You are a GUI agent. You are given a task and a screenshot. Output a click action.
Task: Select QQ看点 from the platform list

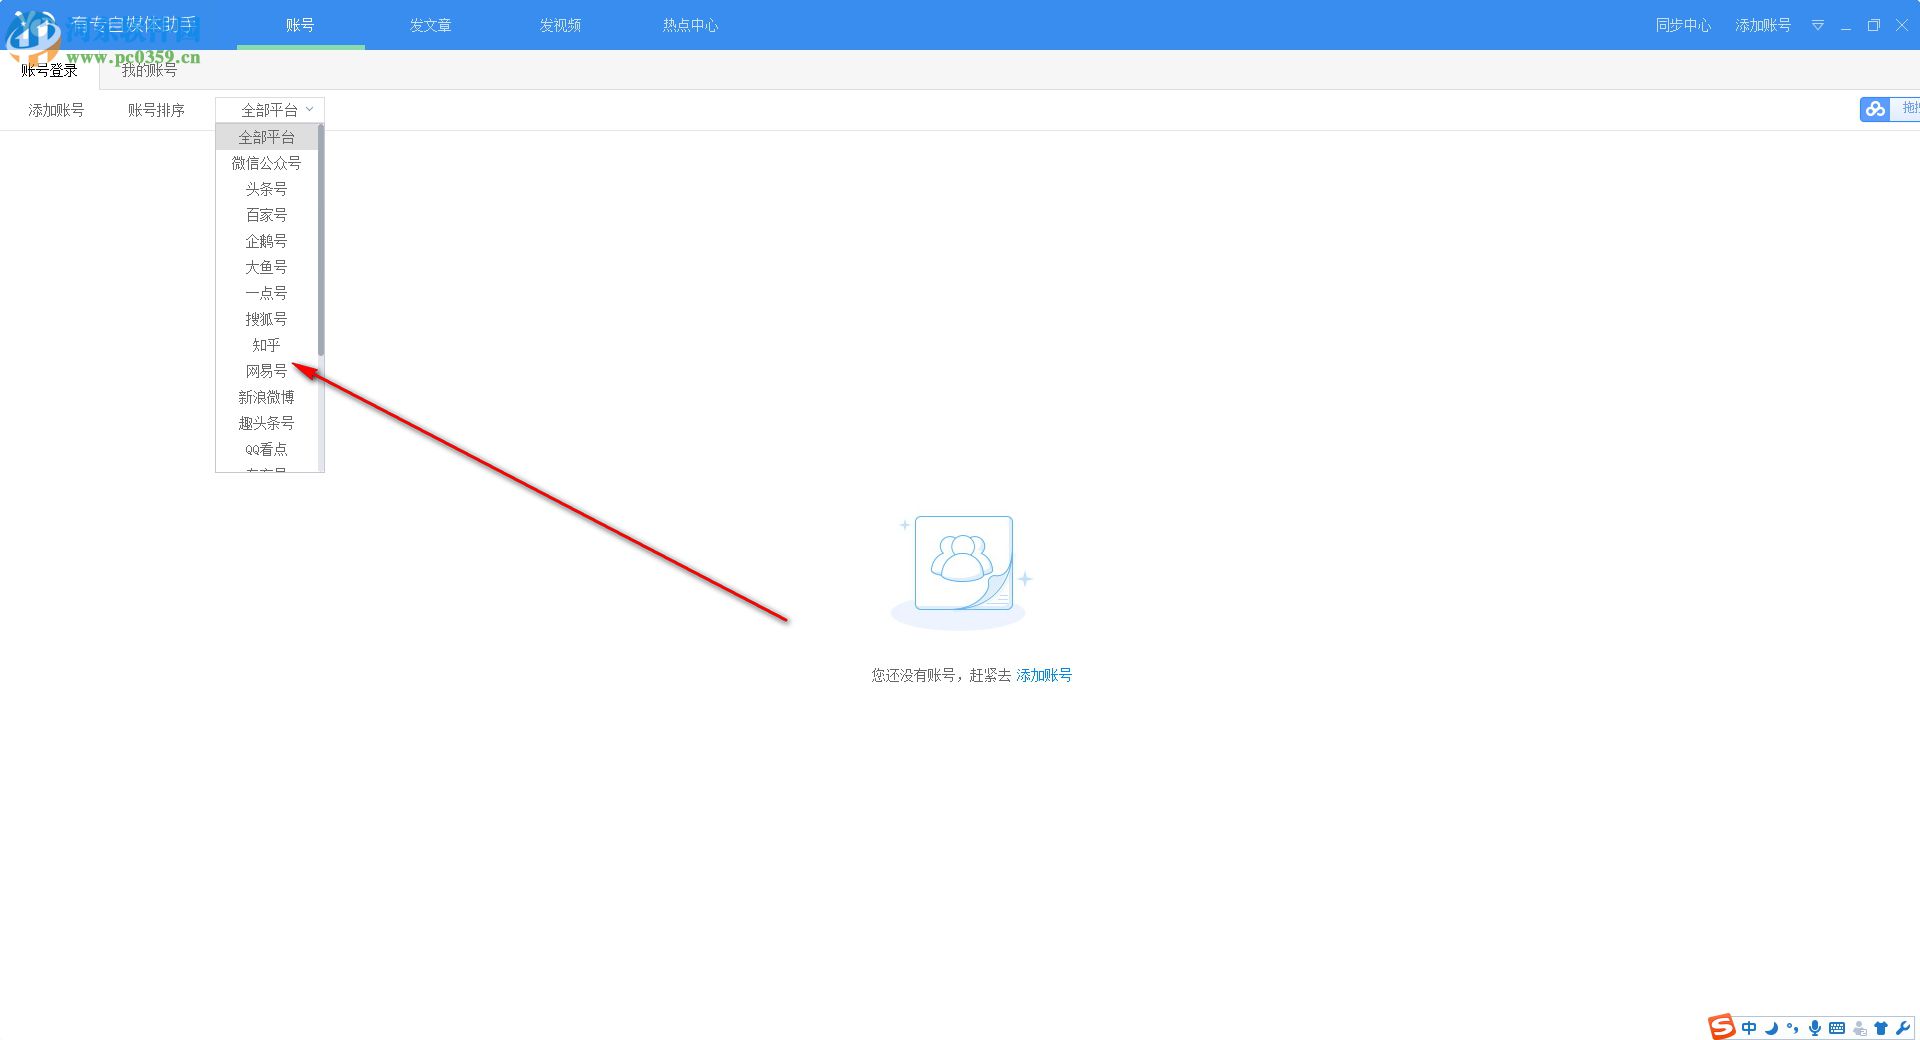tap(267, 449)
